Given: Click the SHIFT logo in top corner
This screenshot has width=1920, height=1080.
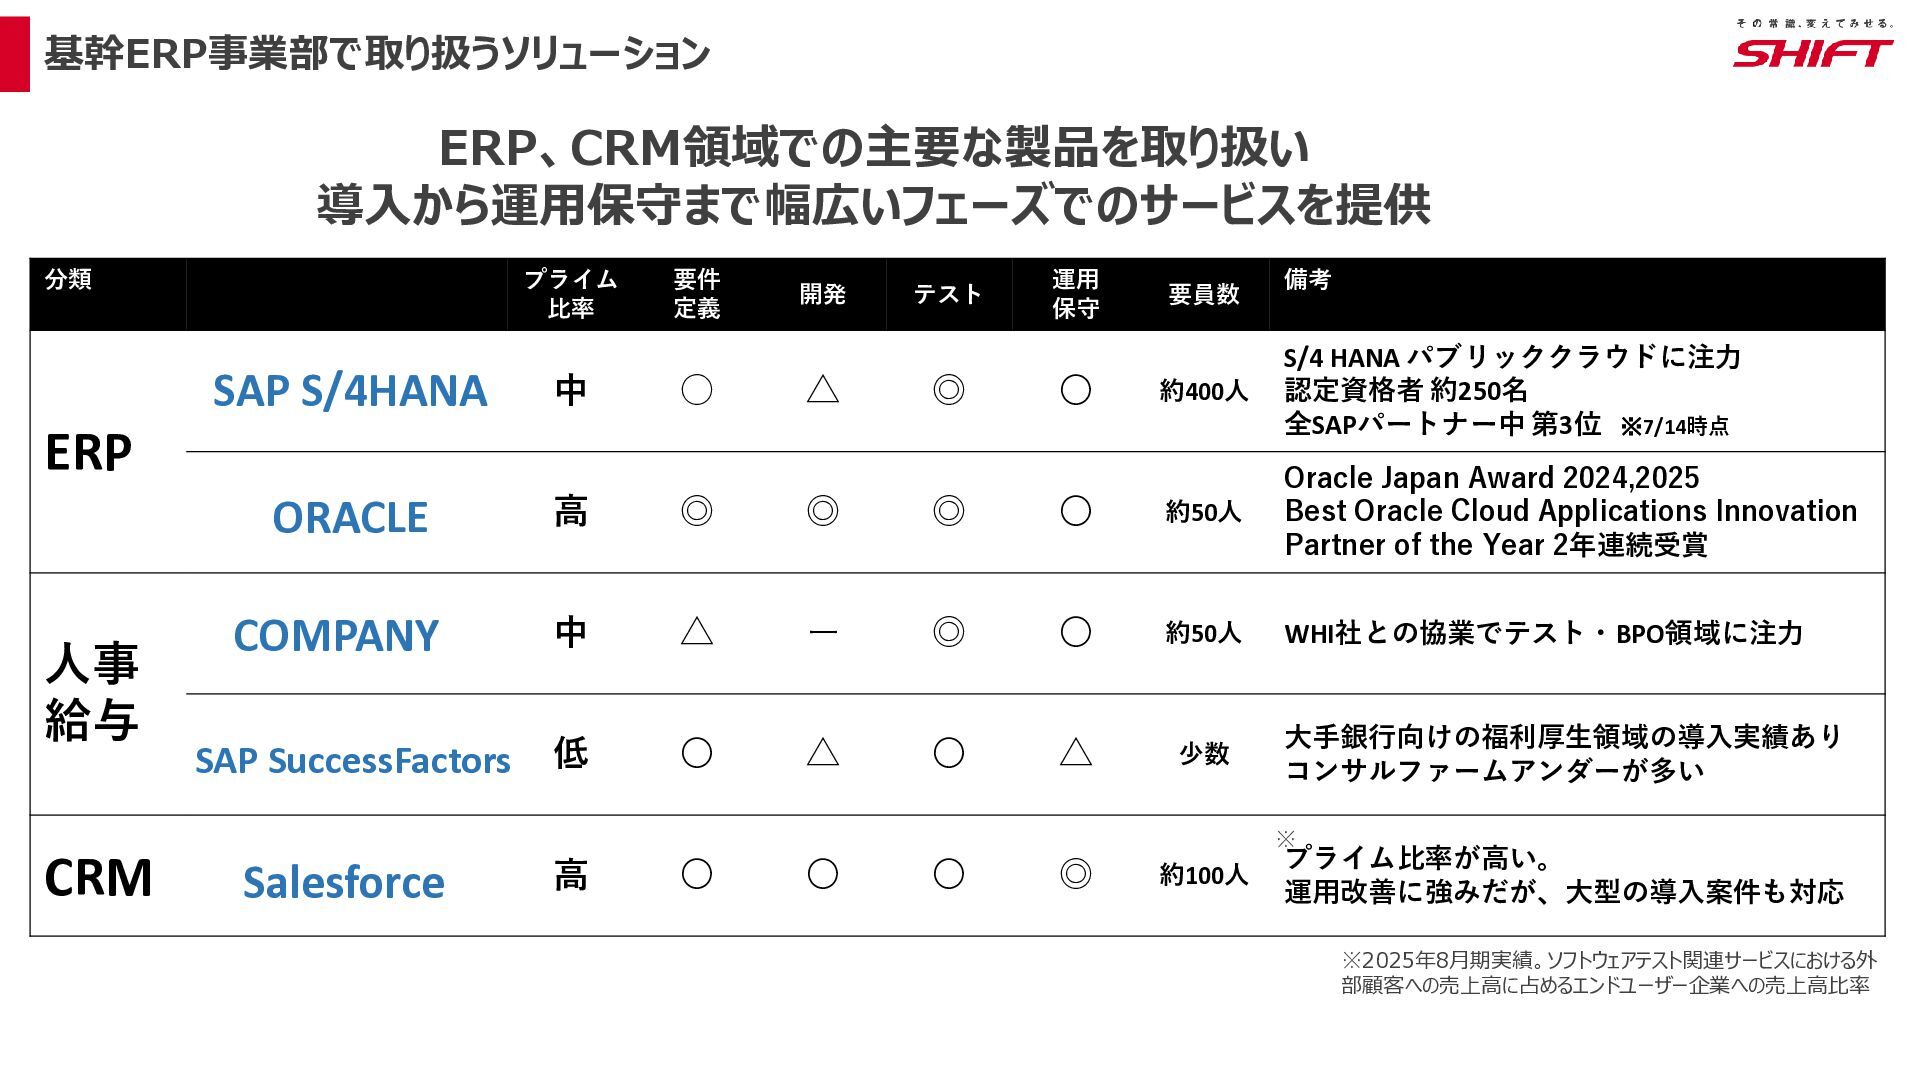Looking at the screenshot, I should click(1813, 45).
